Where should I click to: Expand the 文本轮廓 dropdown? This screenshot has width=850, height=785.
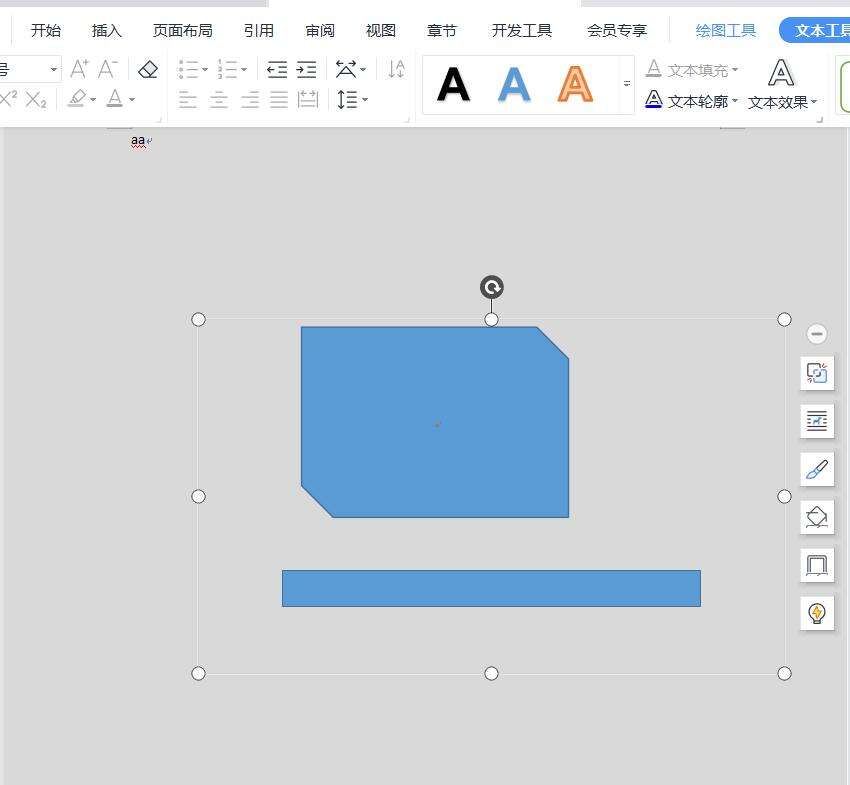[735, 101]
